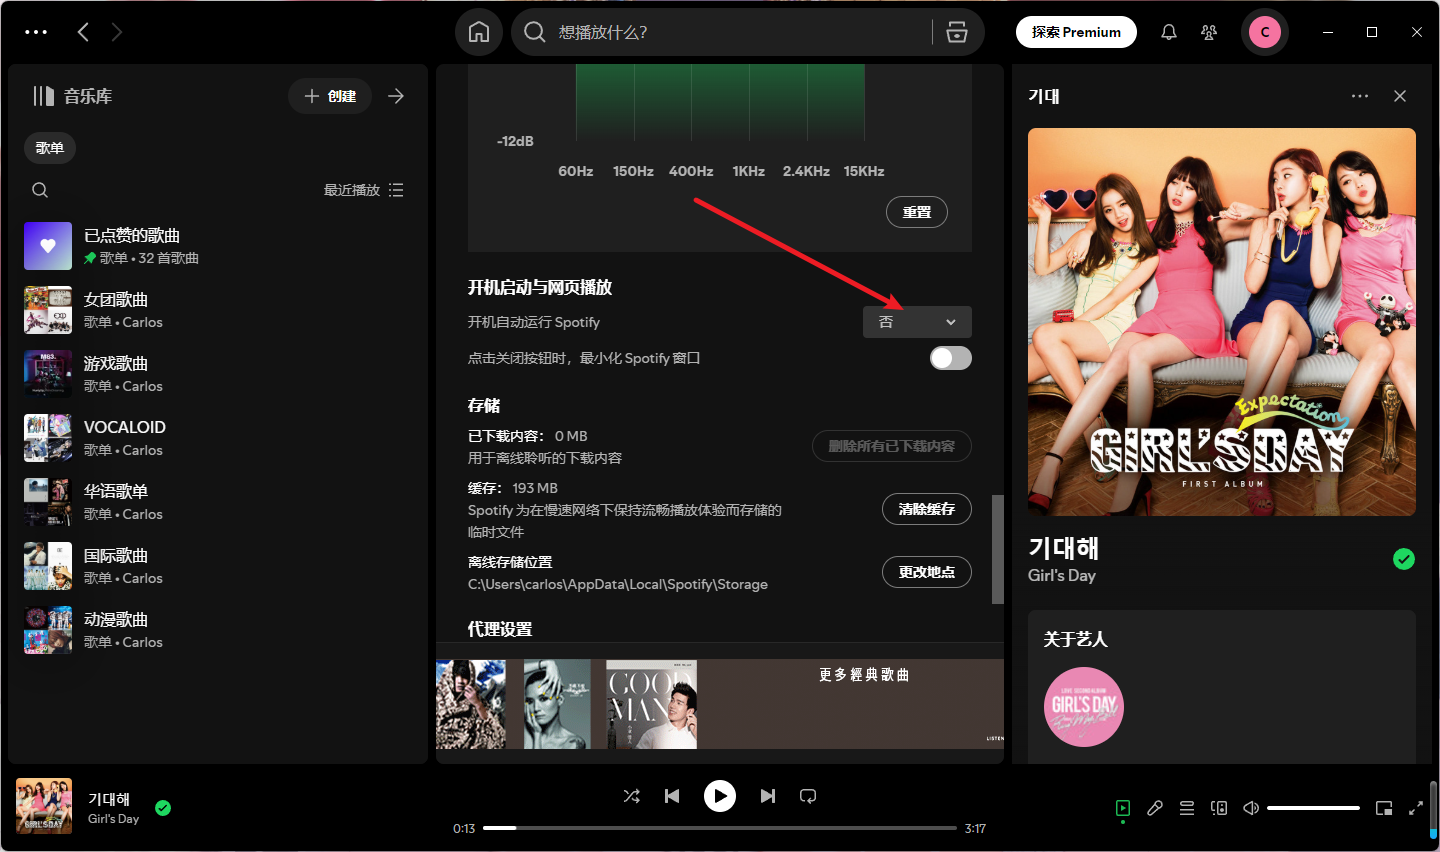Open the 女团歌曲 playlist
Viewport: 1440px width, 852px height.
pyautogui.click(x=218, y=310)
